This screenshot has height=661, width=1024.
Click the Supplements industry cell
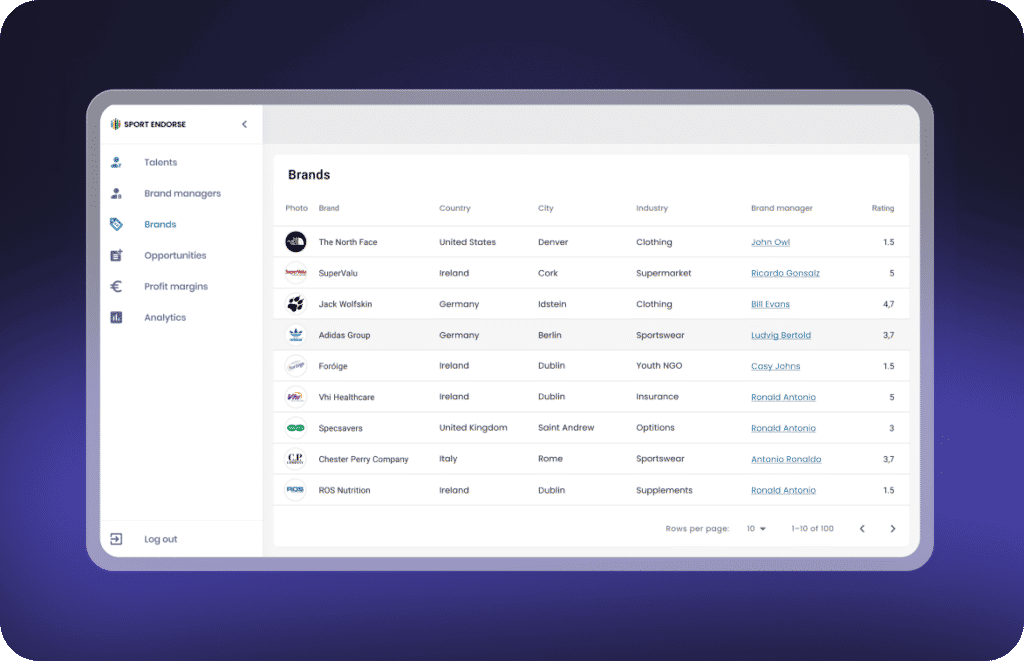coord(664,490)
